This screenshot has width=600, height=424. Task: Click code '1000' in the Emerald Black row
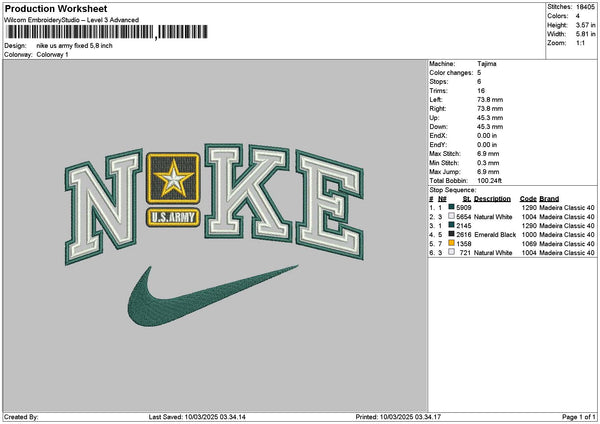click(x=529, y=235)
